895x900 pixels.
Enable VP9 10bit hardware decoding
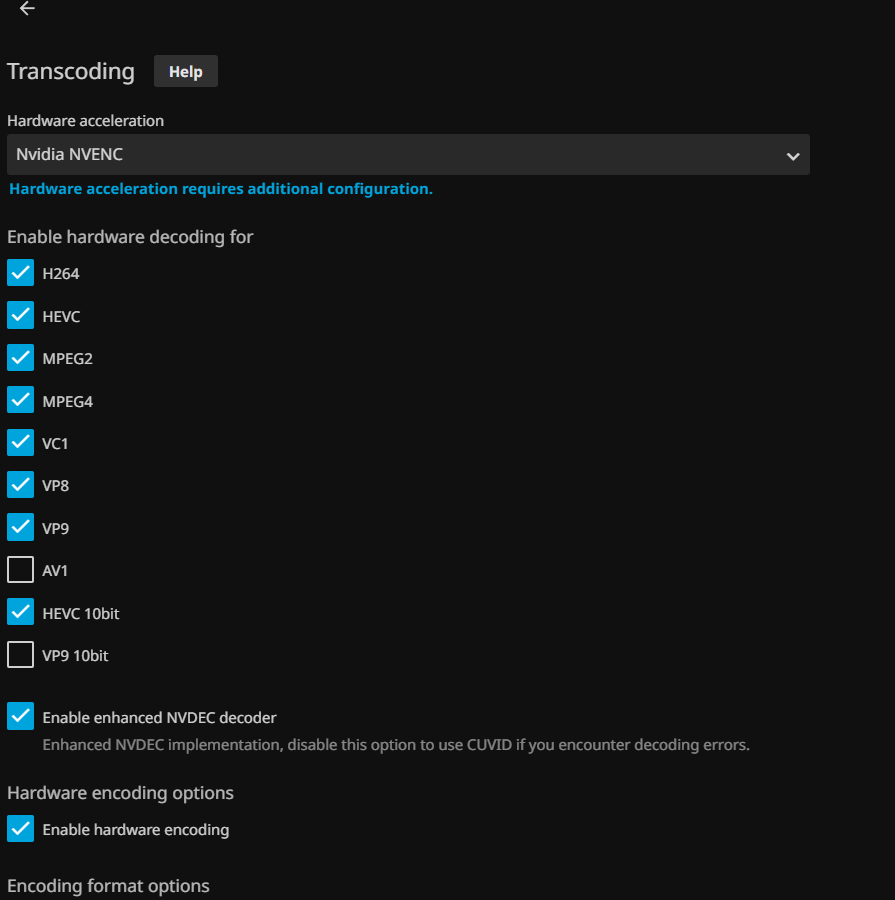[x=21, y=655]
